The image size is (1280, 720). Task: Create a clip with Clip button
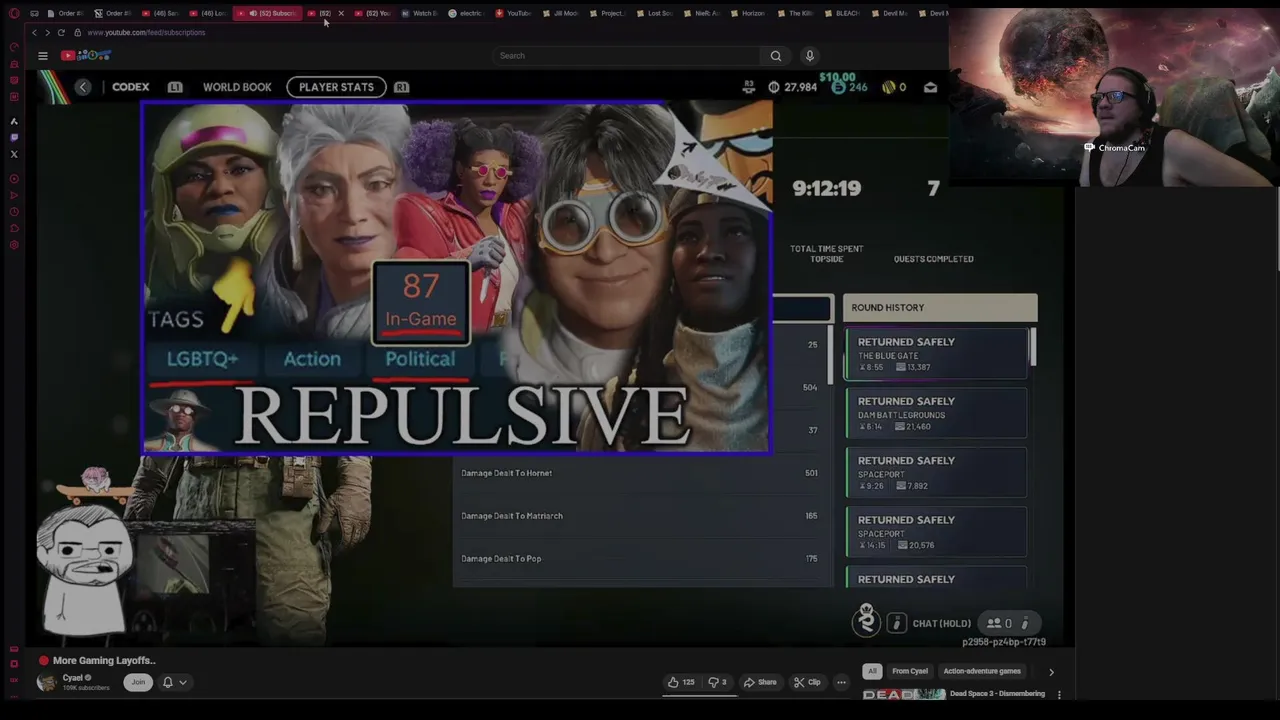(807, 682)
